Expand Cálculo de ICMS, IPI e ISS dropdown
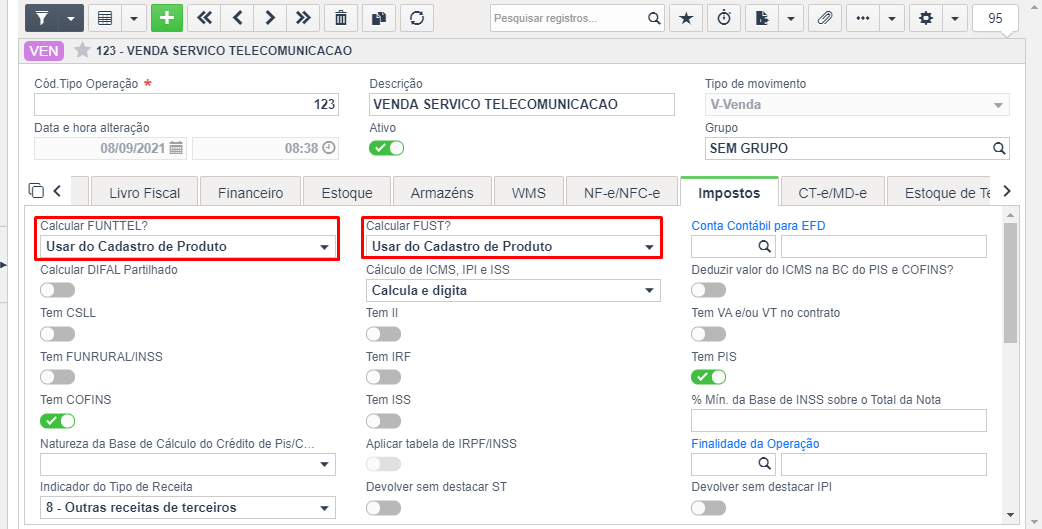Screen dimensions: 1042x529 pyautogui.click(x=513, y=290)
